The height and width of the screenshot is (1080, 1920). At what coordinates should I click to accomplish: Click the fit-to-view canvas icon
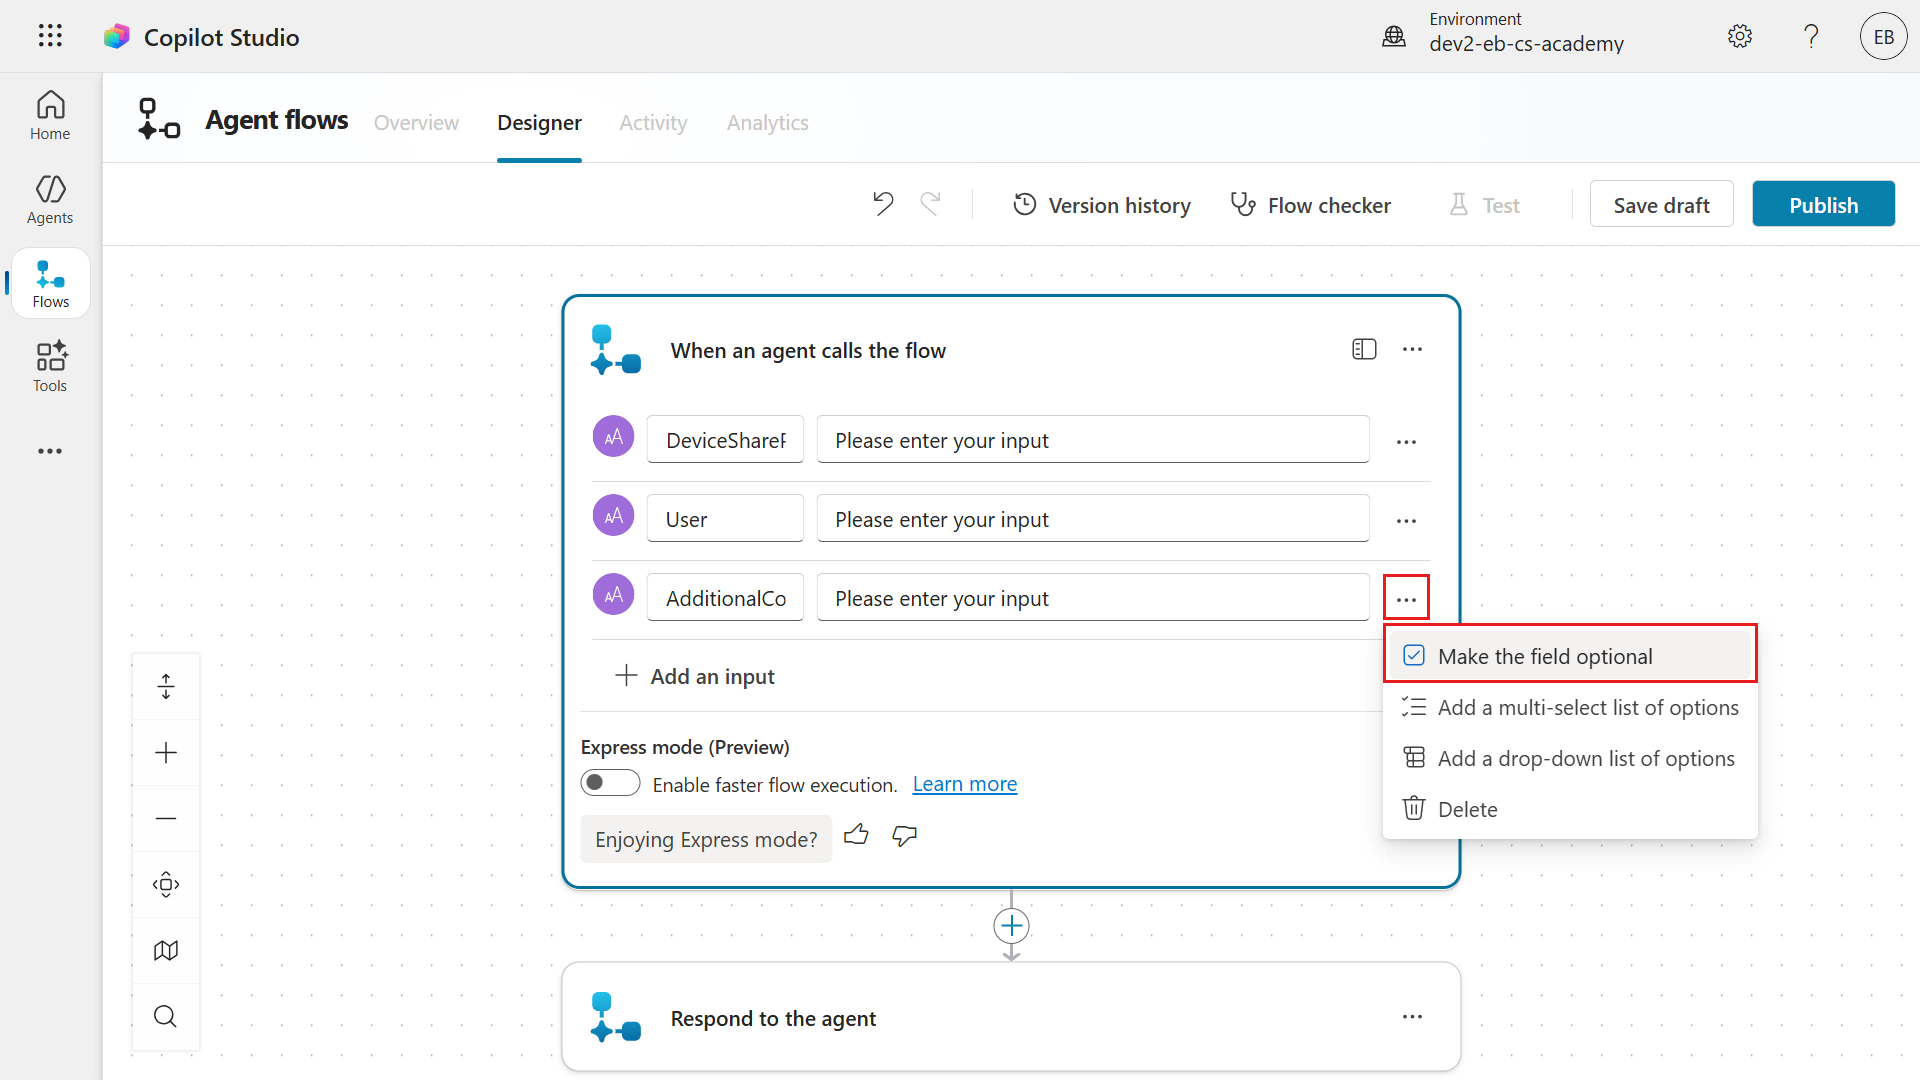tap(166, 884)
